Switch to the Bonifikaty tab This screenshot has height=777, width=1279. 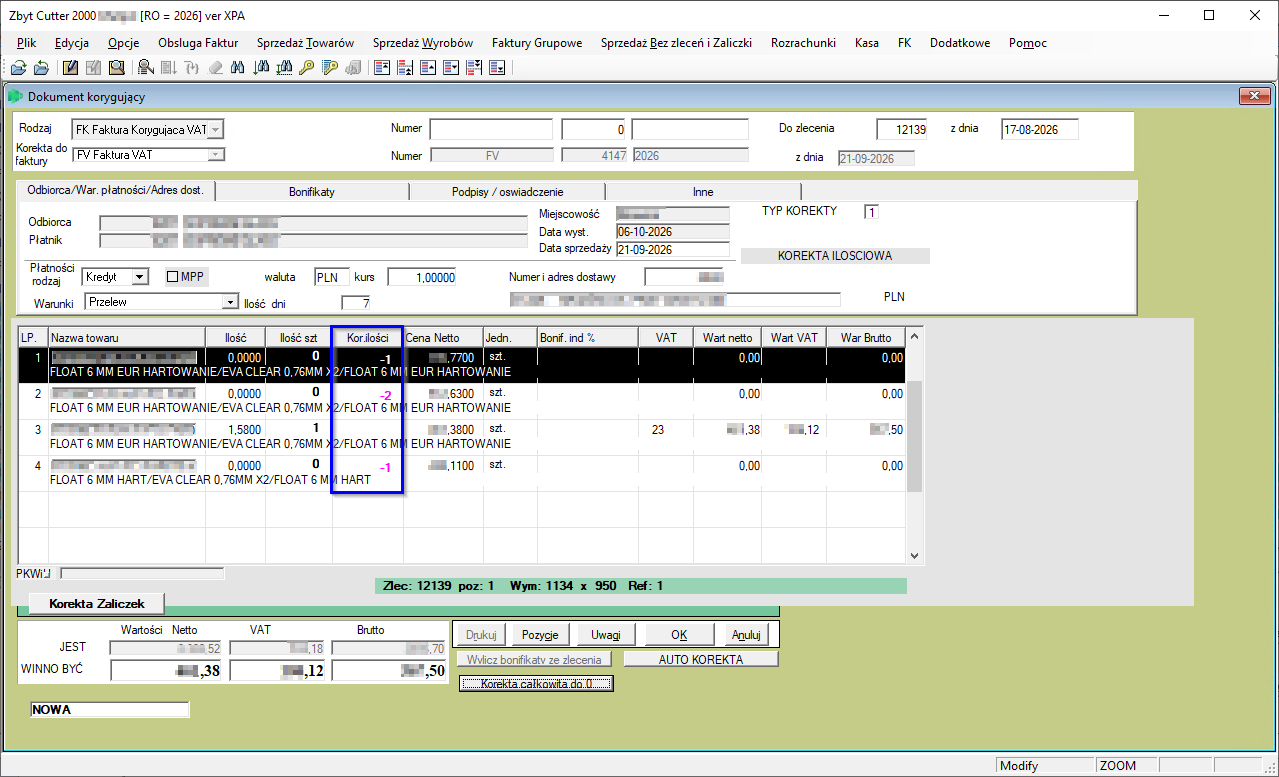click(312, 191)
